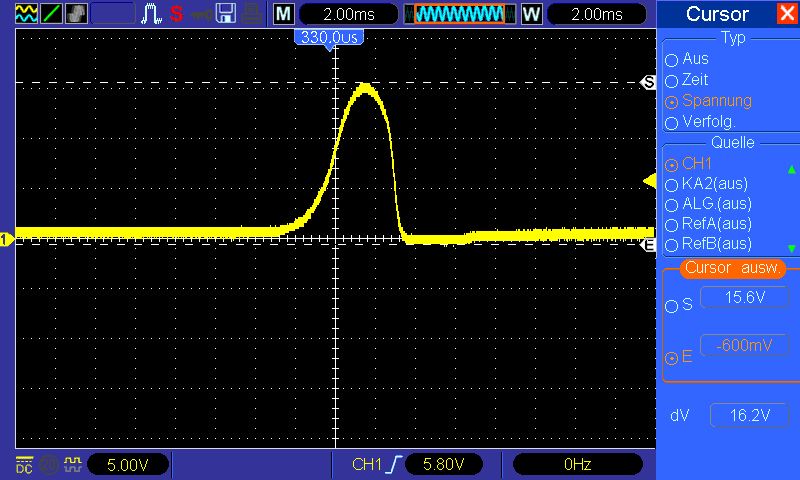Screen dimensions: 800x480
Task: Choose CH1 as cursor source
Action: coord(688,164)
